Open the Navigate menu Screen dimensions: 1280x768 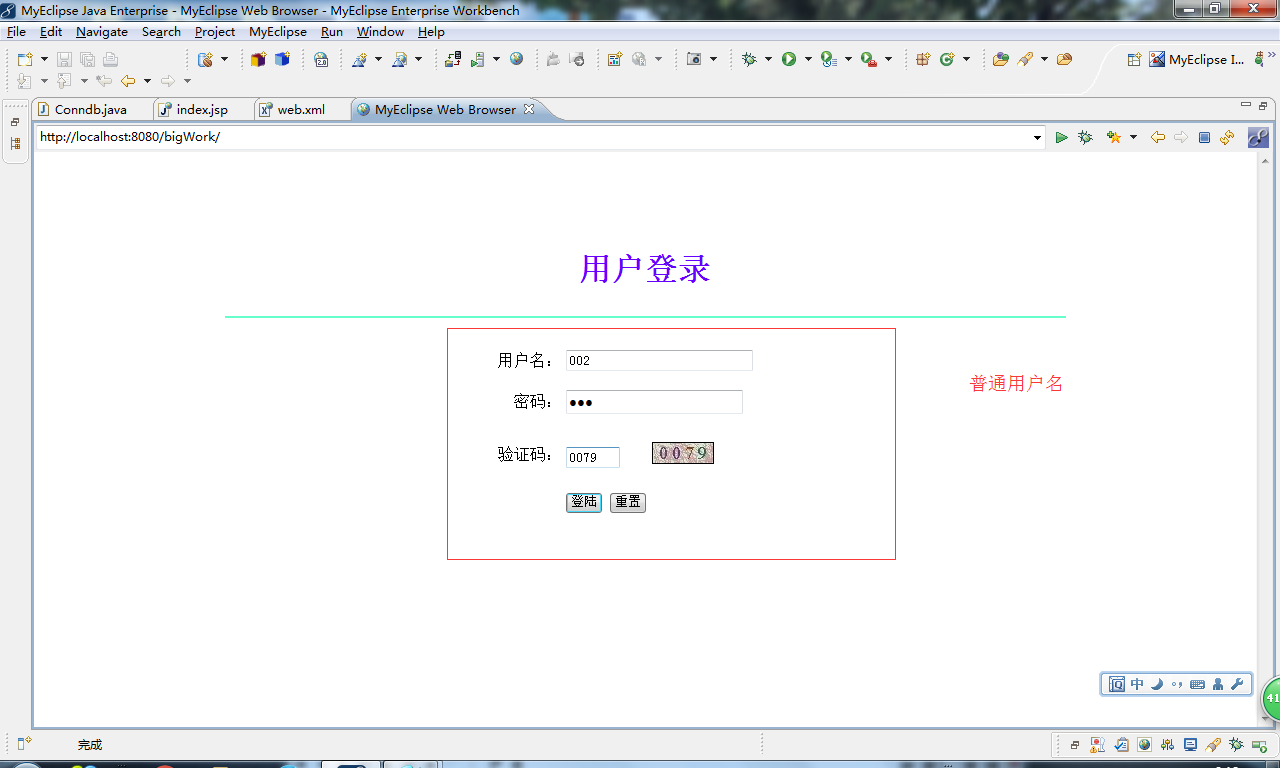click(102, 32)
